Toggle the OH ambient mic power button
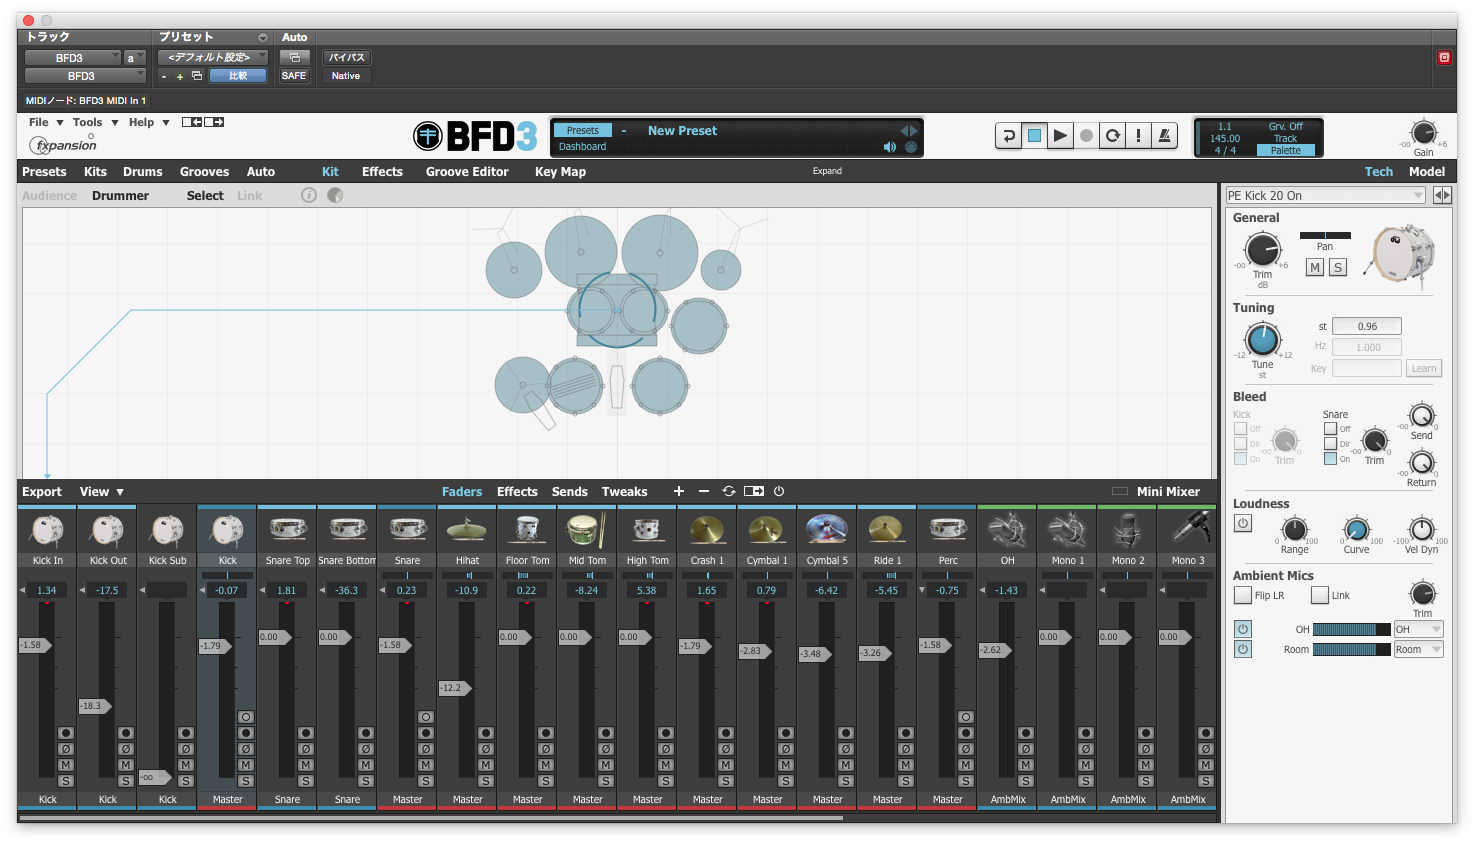This screenshot has width=1474, height=844. (1243, 629)
